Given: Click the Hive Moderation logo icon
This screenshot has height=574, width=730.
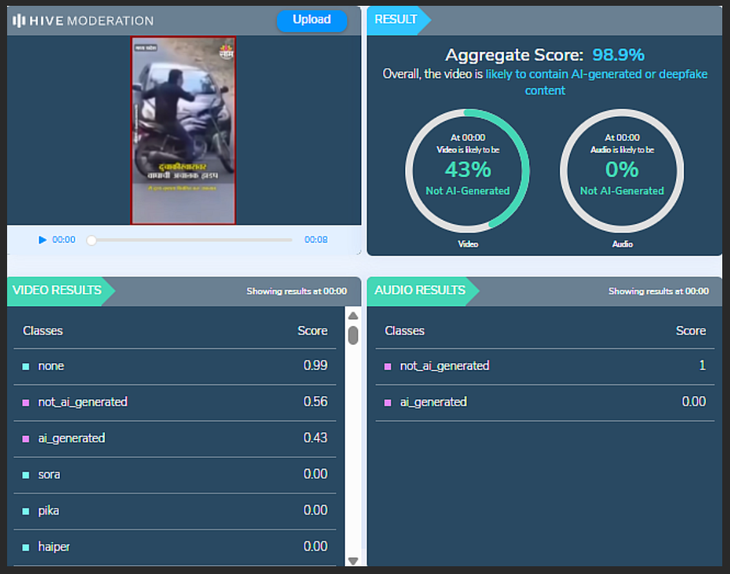Looking at the screenshot, I should [19, 20].
